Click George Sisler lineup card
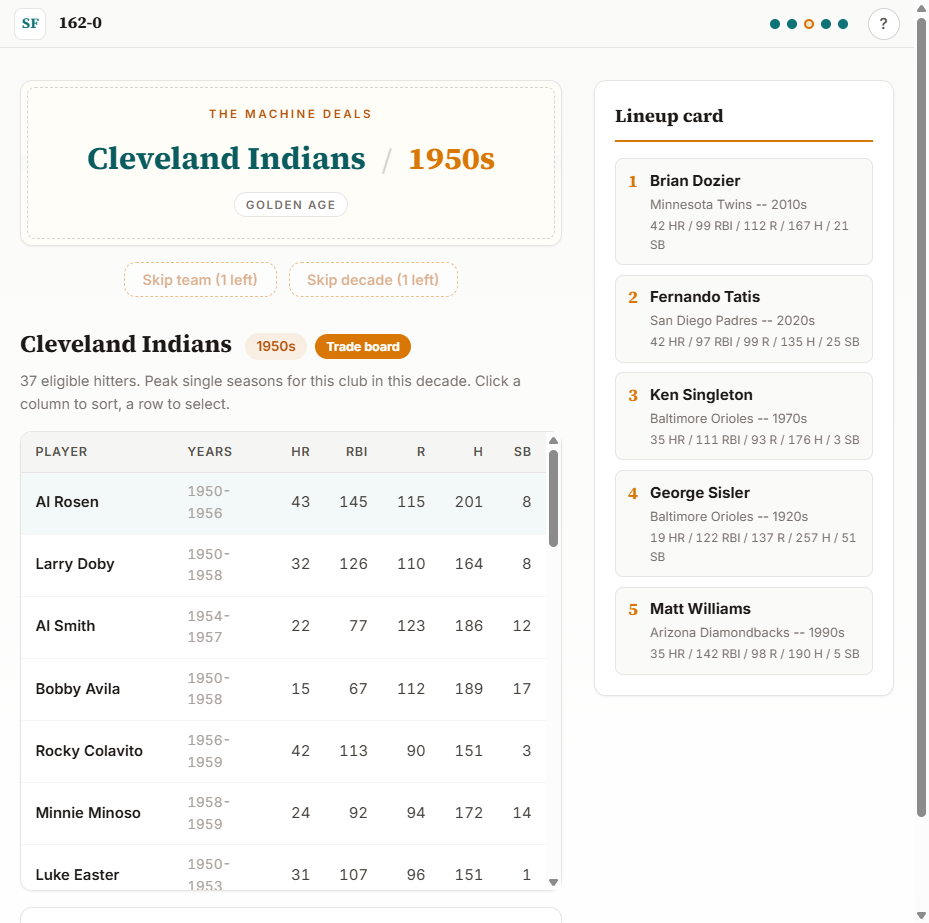The image size is (929, 923). 744,524
